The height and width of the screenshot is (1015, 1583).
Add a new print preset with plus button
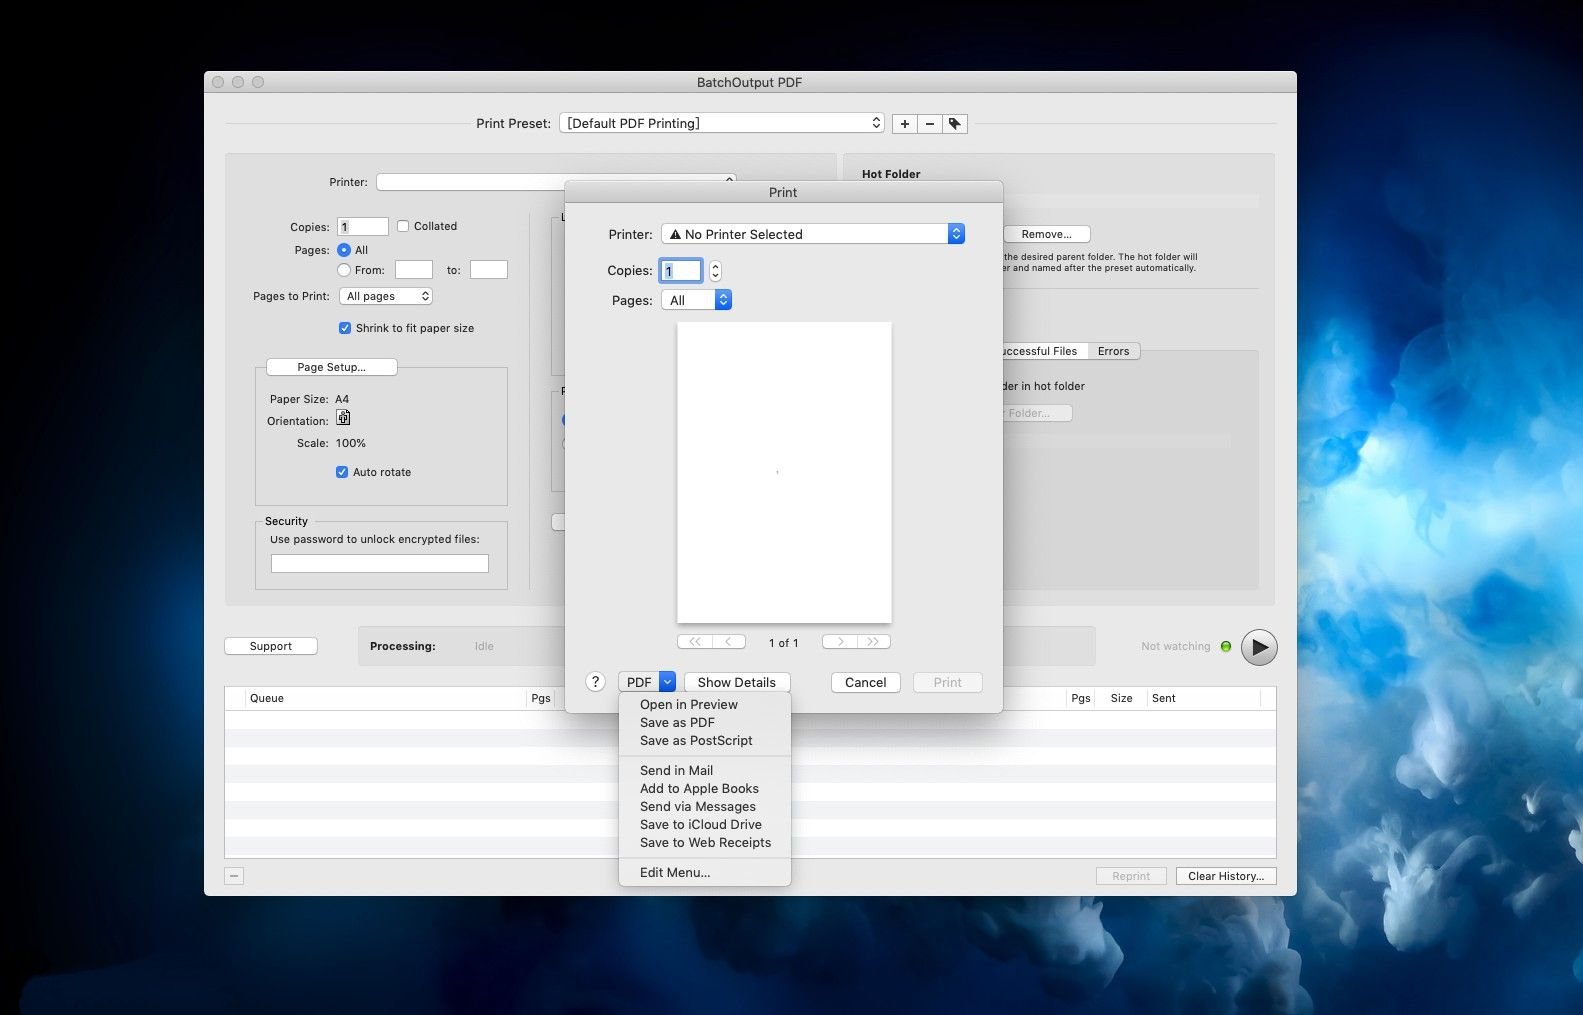[904, 124]
